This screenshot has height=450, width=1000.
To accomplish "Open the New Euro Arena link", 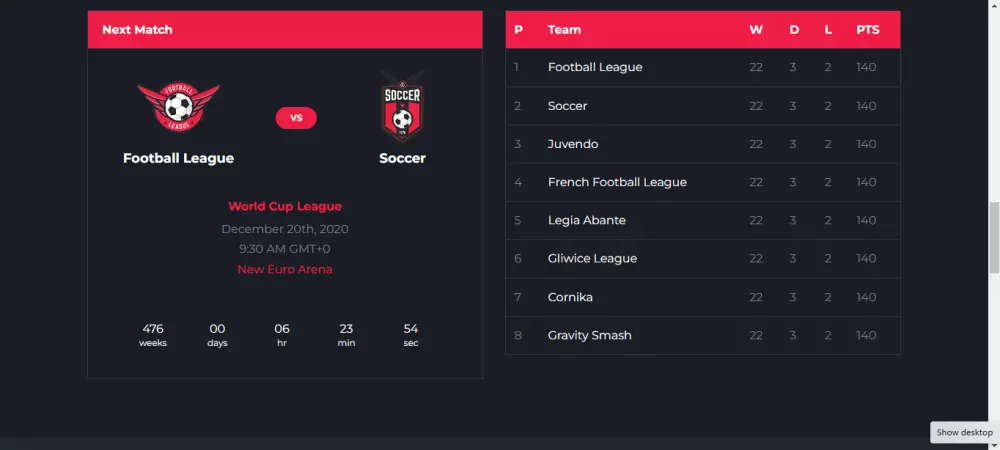I will pos(285,269).
